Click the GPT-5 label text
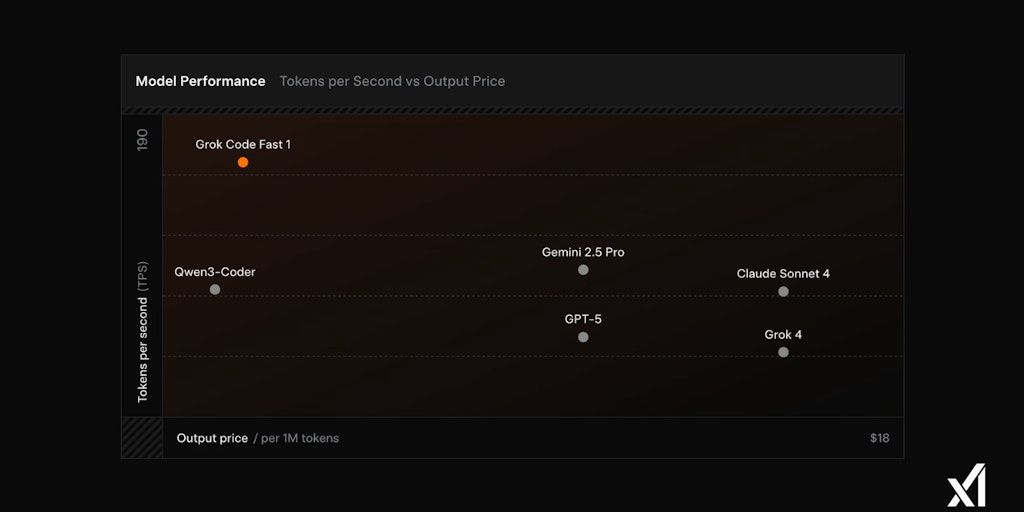Image resolution: width=1024 pixels, height=512 pixels. pos(583,320)
